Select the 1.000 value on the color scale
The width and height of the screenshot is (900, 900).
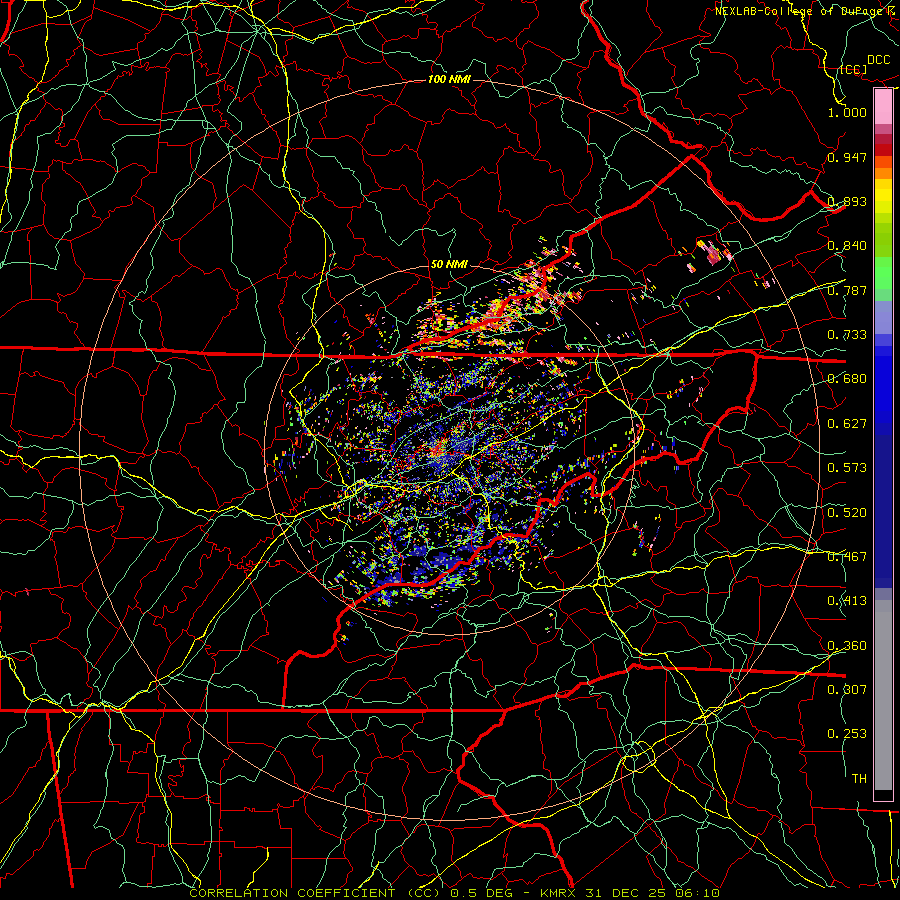[x=847, y=112]
